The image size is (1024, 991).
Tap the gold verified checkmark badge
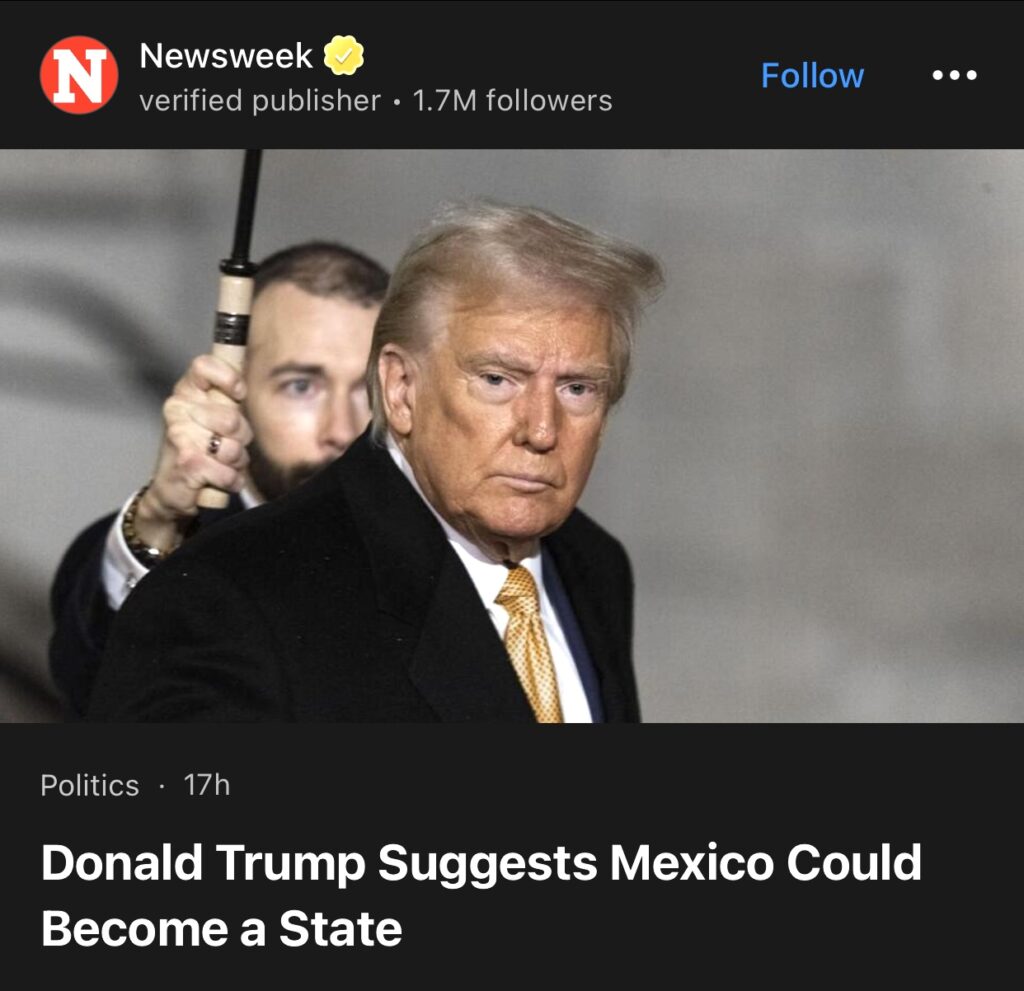[x=344, y=56]
